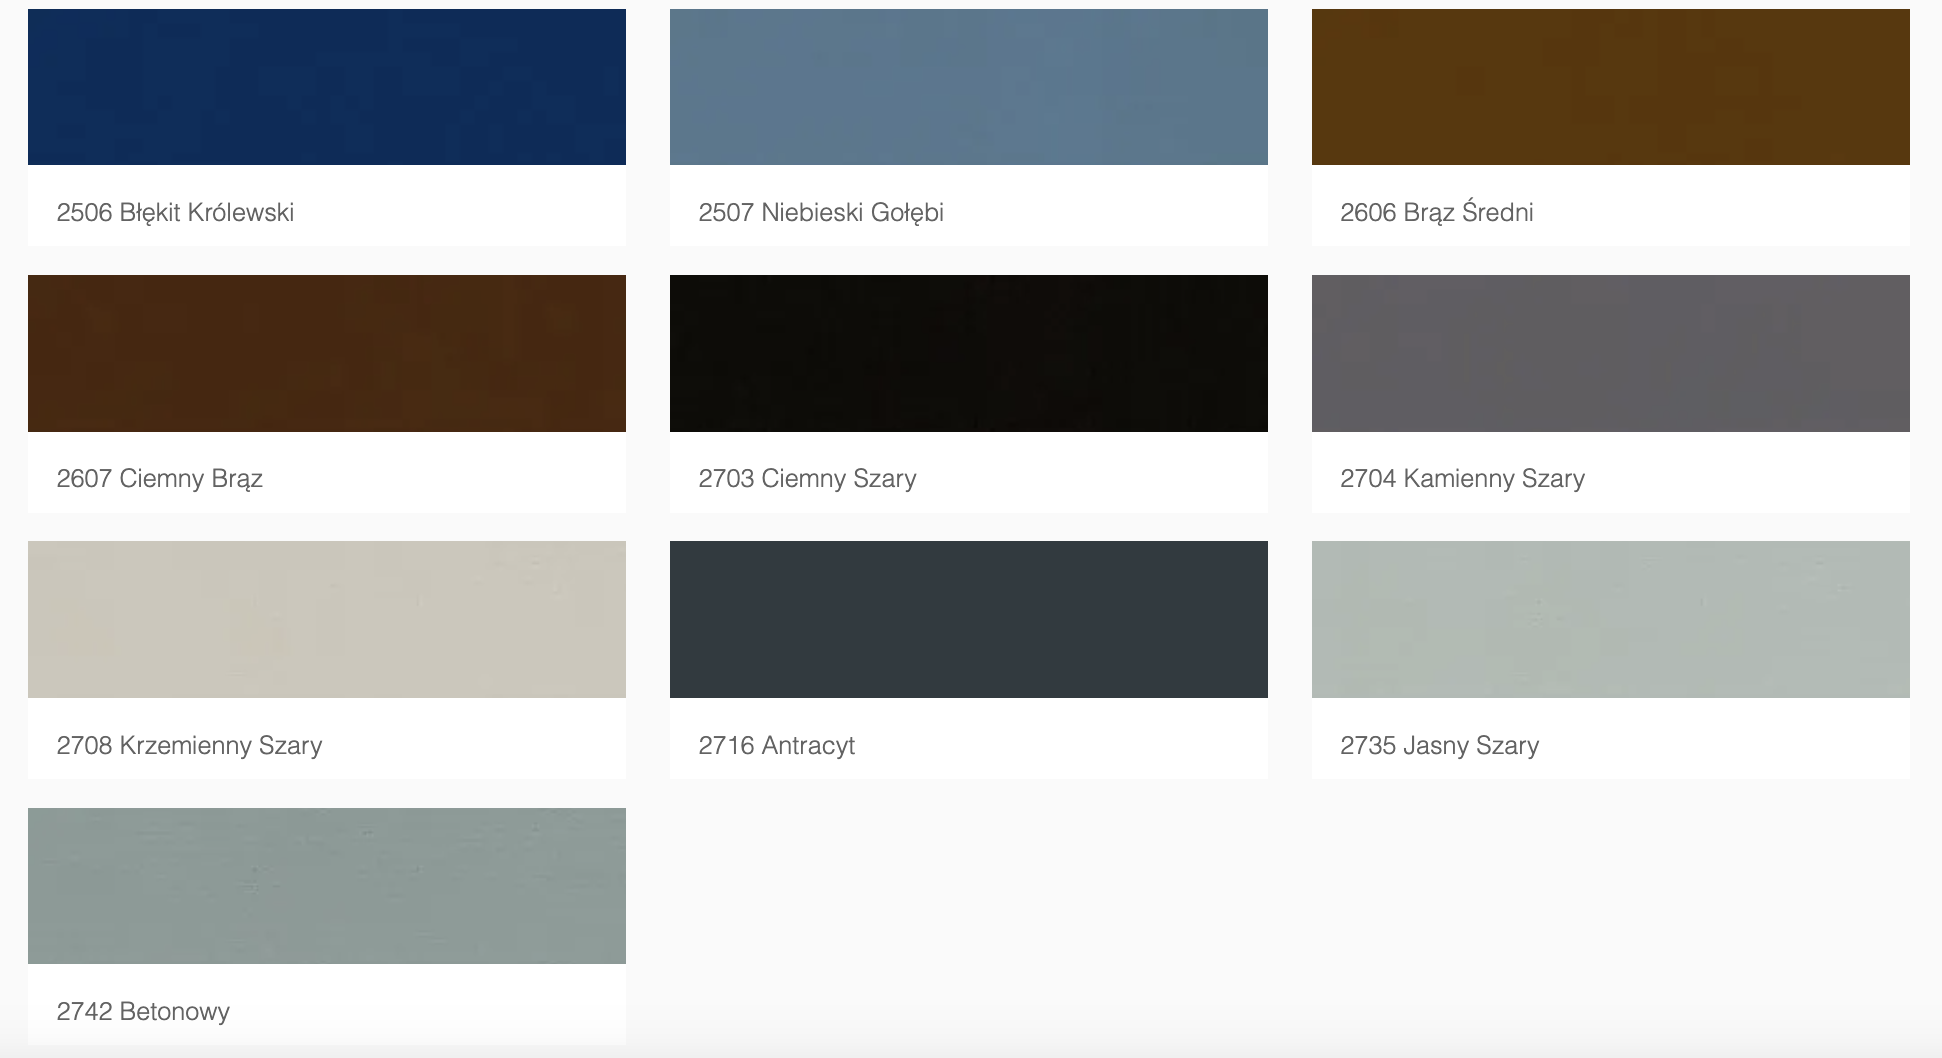Click the 2742 Betonowy label text
The width and height of the screenshot is (1942, 1058).
(x=143, y=1011)
